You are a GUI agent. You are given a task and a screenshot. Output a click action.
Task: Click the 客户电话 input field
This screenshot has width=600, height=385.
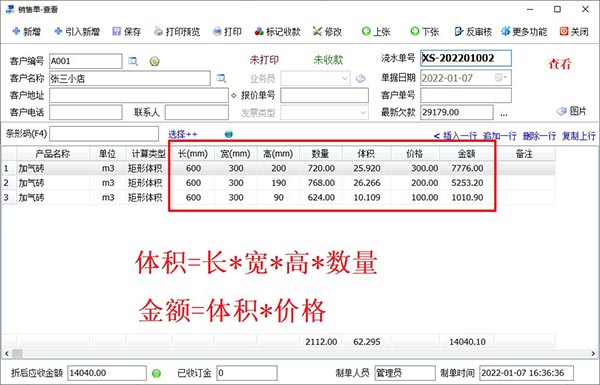click(x=86, y=113)
